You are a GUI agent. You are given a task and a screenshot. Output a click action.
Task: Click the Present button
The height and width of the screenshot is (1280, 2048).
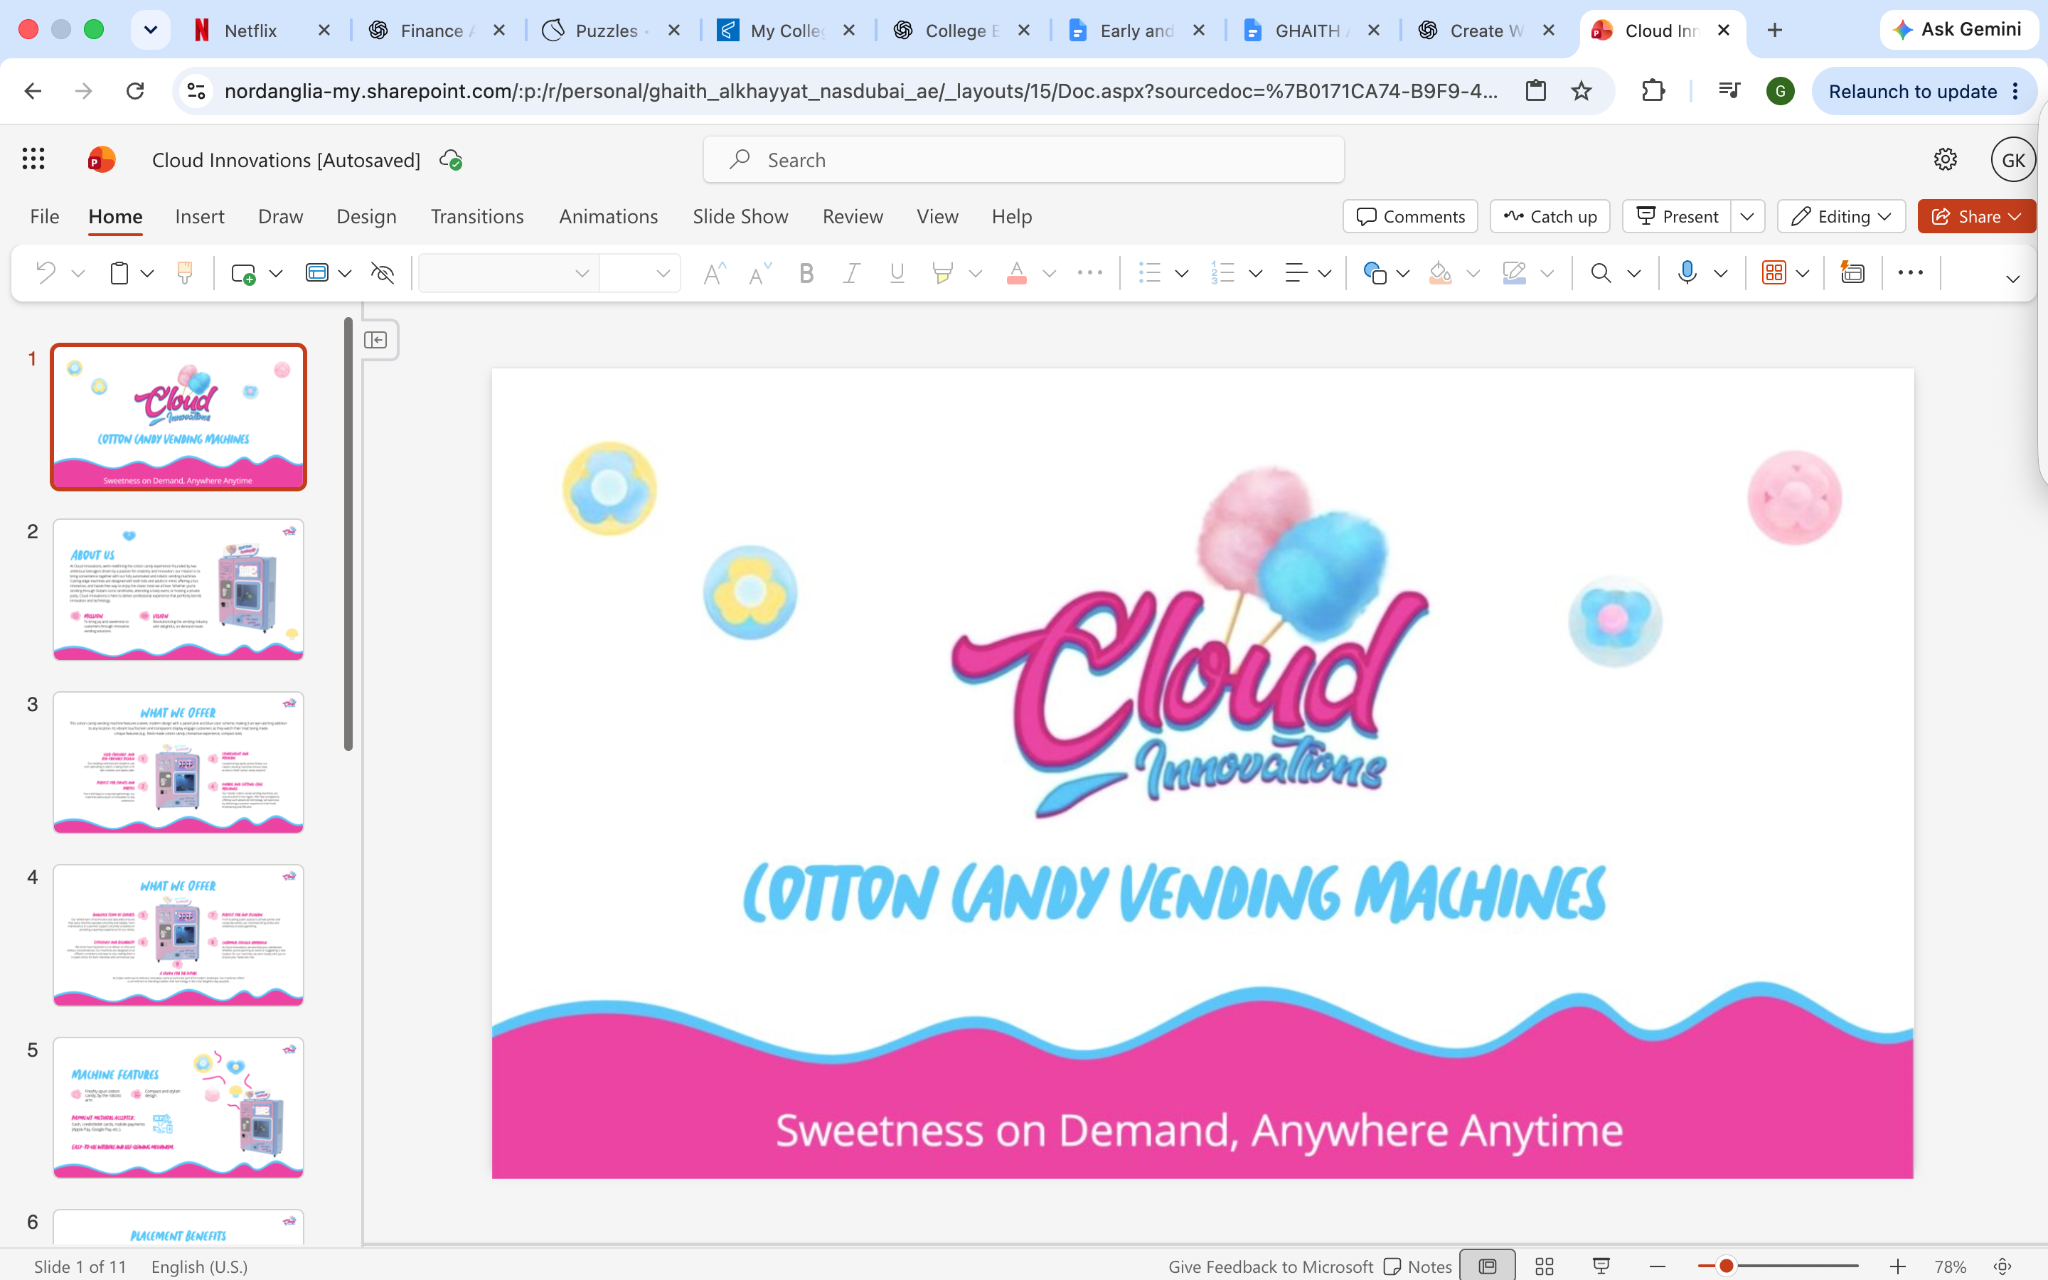pos(1677,216)
